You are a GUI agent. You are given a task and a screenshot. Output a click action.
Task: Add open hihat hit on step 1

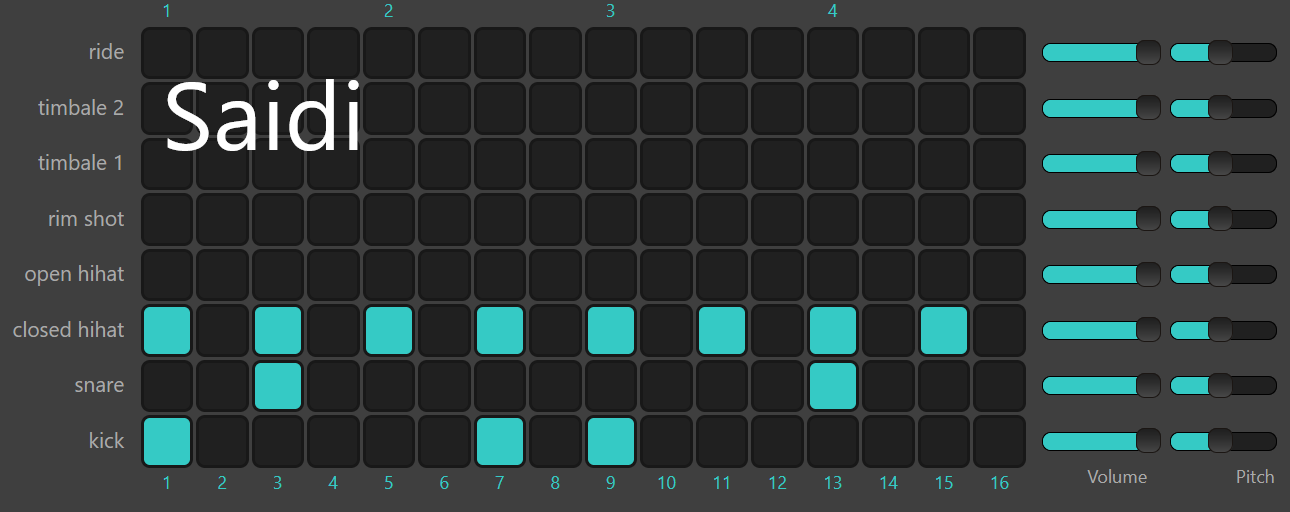coord(166,275)
